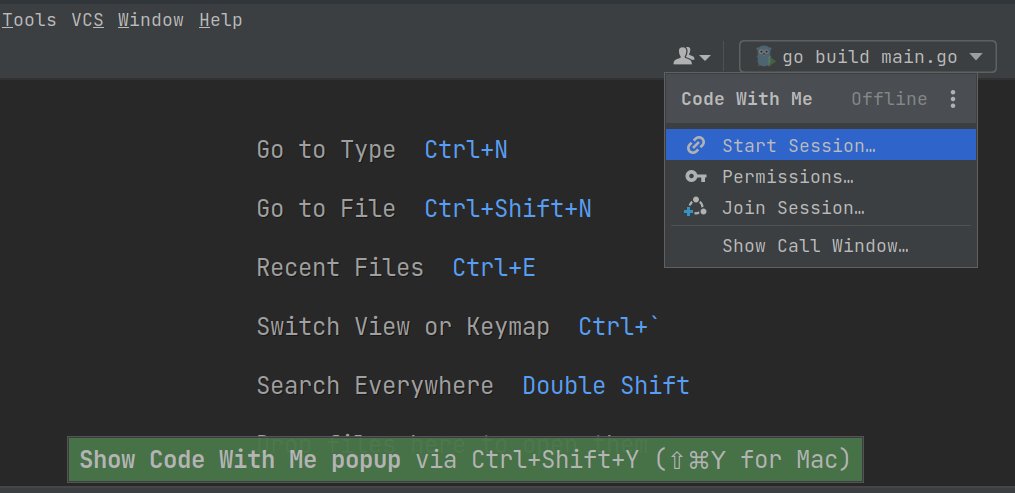Click the Recent Files label
Viewport: 1015px width, 493px height.
(340, 267)
